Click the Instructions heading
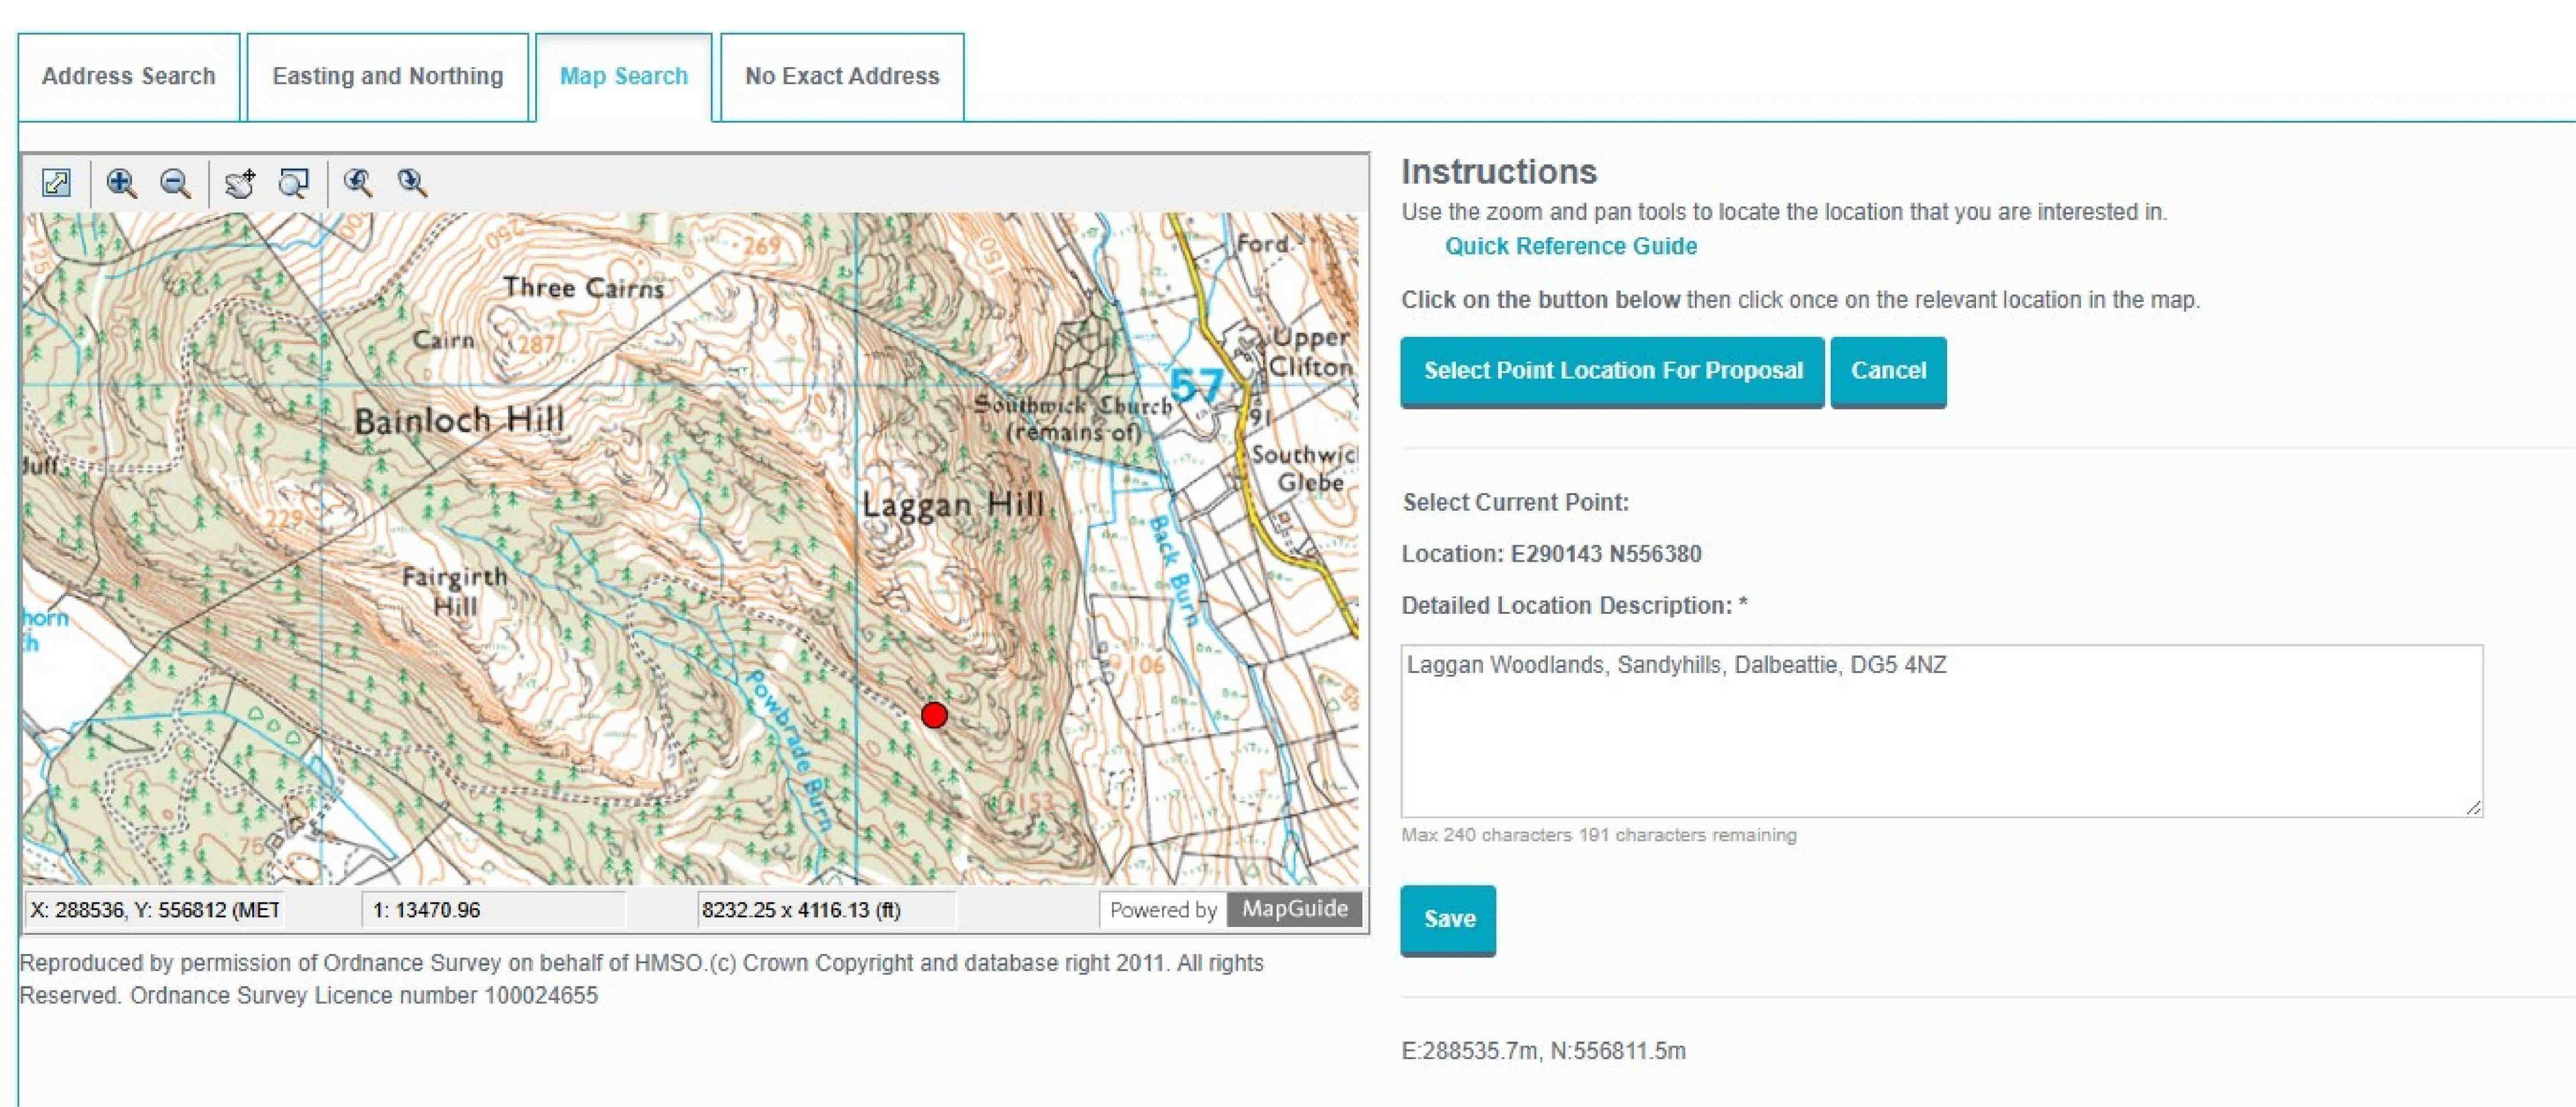Viewport: 2576px width, 1107px height. pyautogui.click(x=1499, y=172)
